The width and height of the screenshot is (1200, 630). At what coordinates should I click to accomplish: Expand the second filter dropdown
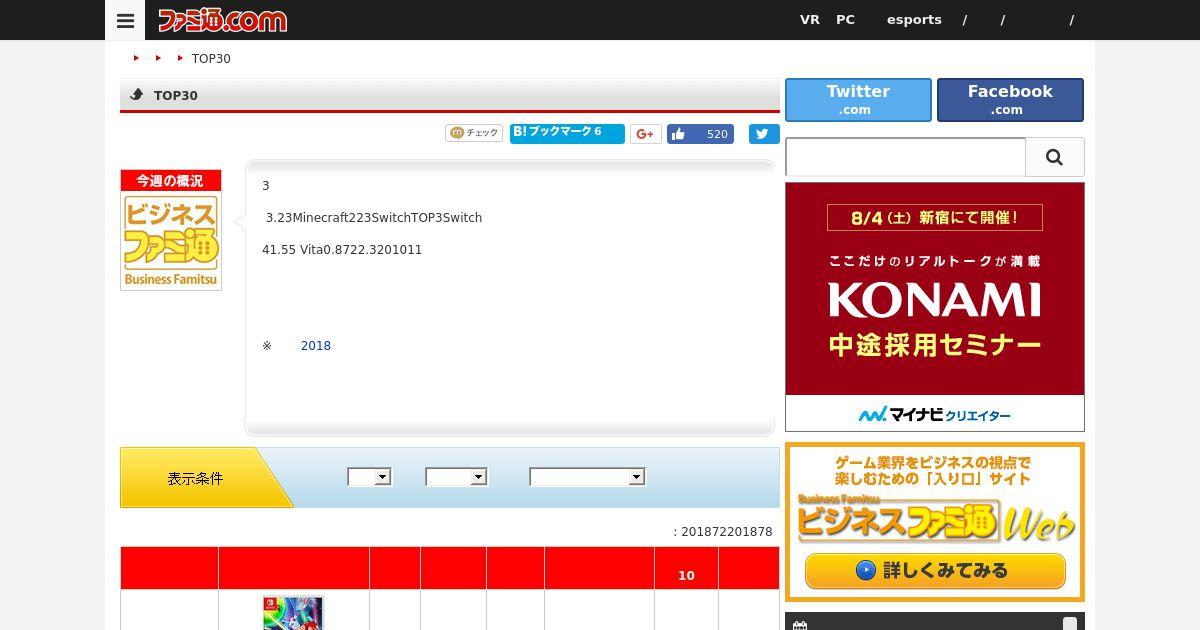[x=456, y=477]
